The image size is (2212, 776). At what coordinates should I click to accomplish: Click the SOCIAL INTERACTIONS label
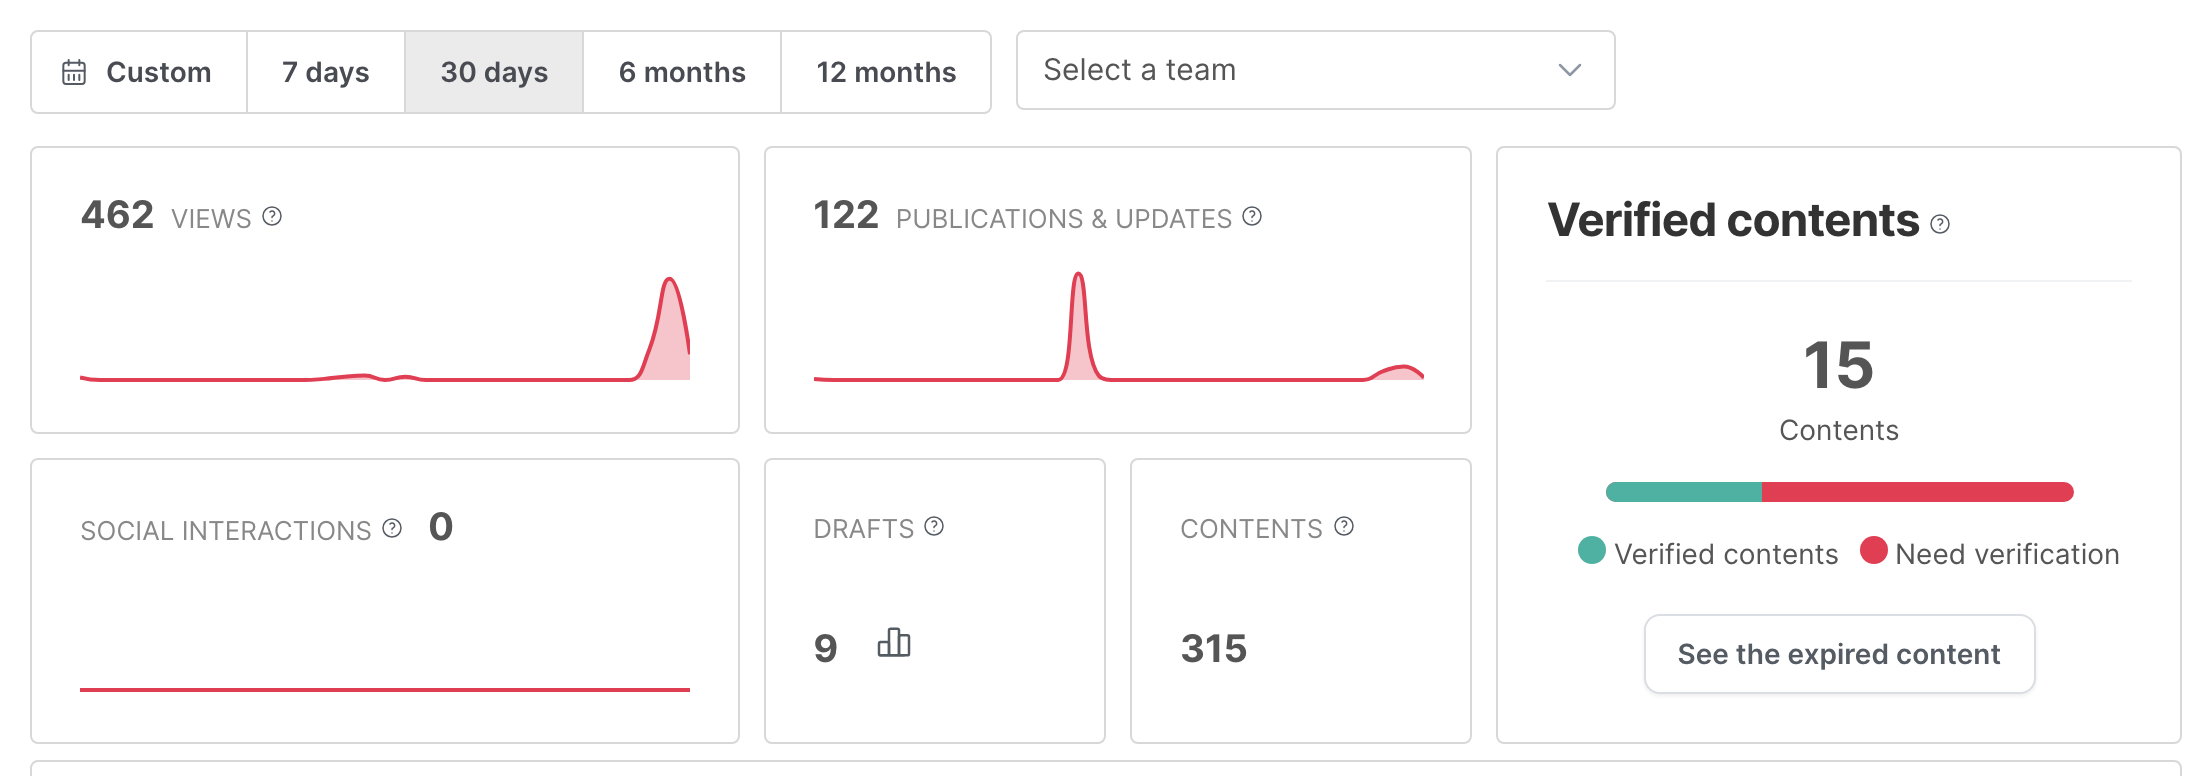(226, 531)
